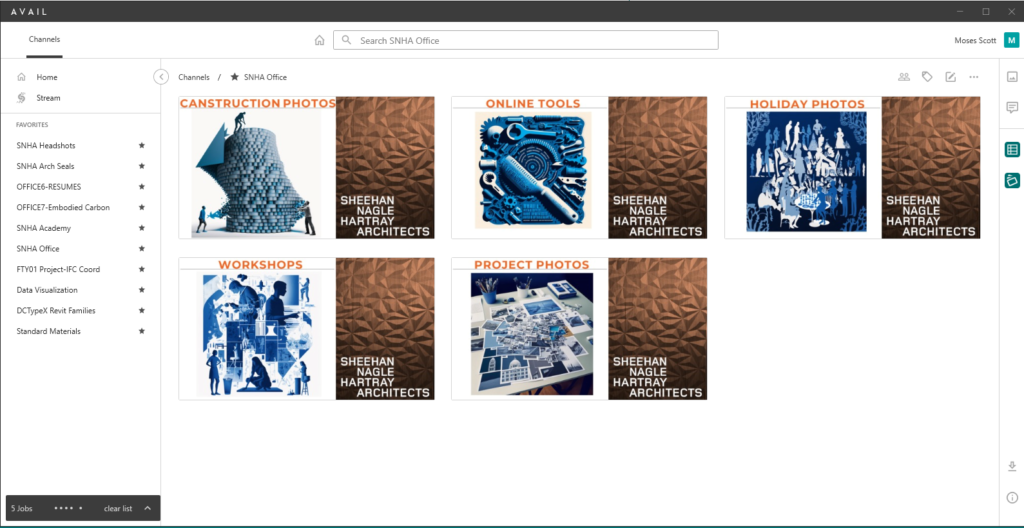Collapse the left sidebar with the chevron
Viewport: 1024px width, 528px height.
tap(161, 77)
